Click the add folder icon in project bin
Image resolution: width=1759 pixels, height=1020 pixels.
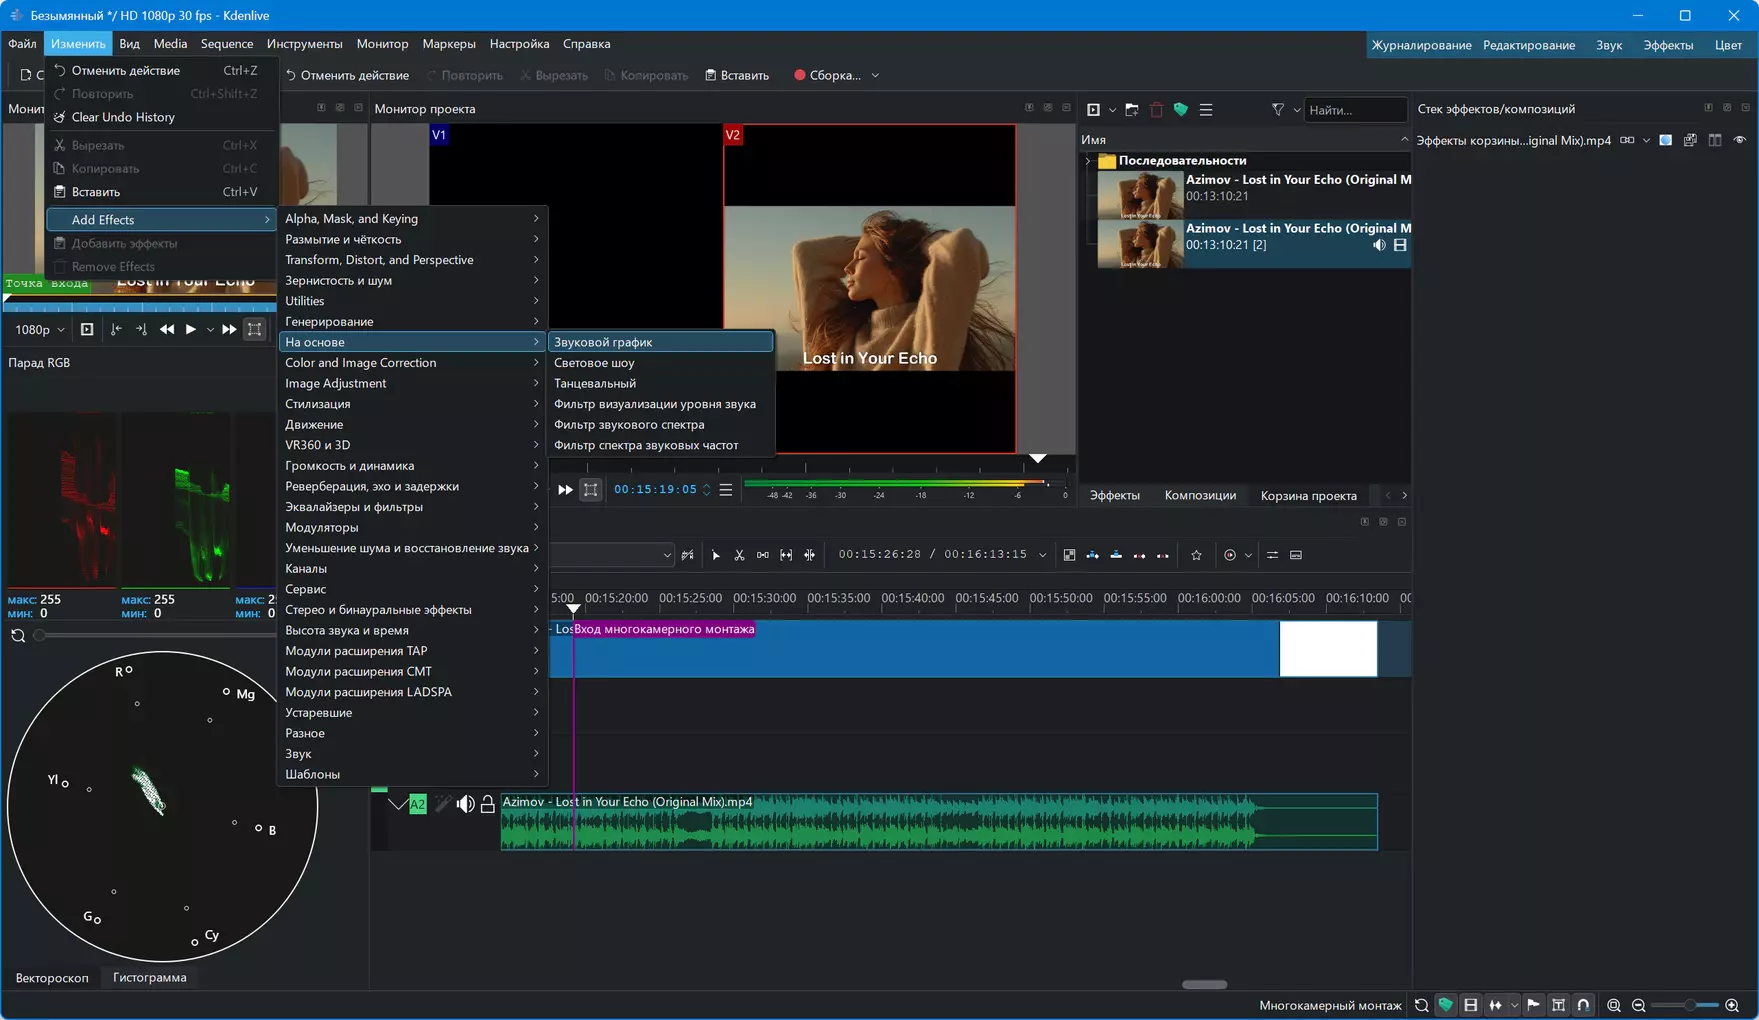click(x=1132, y=110)
